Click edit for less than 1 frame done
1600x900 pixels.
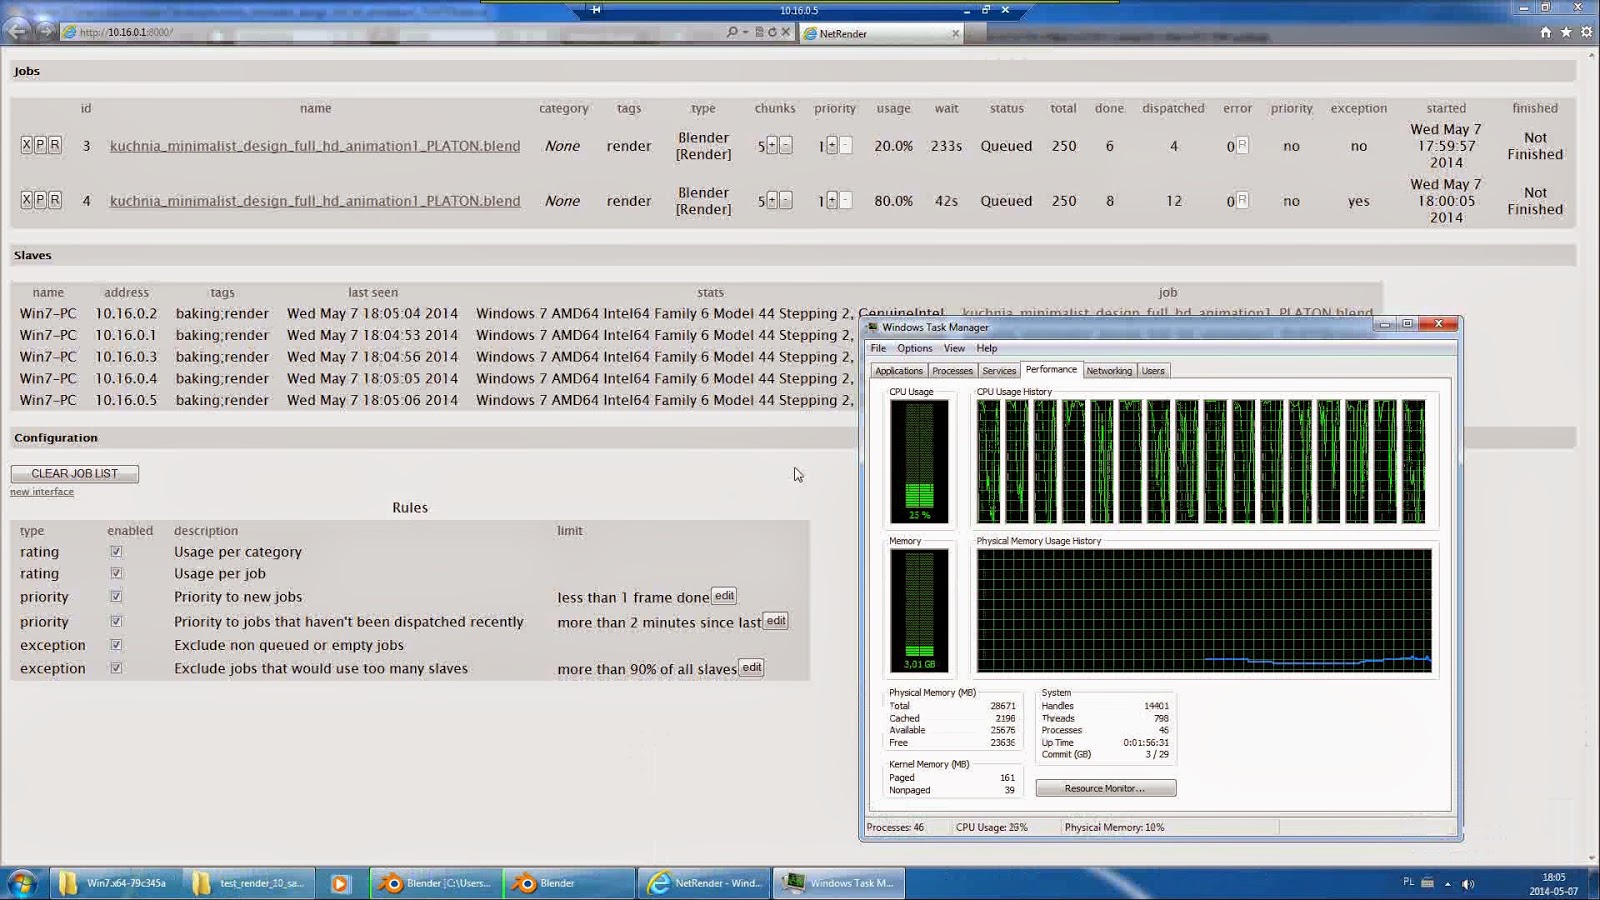[x=724, y=596]
